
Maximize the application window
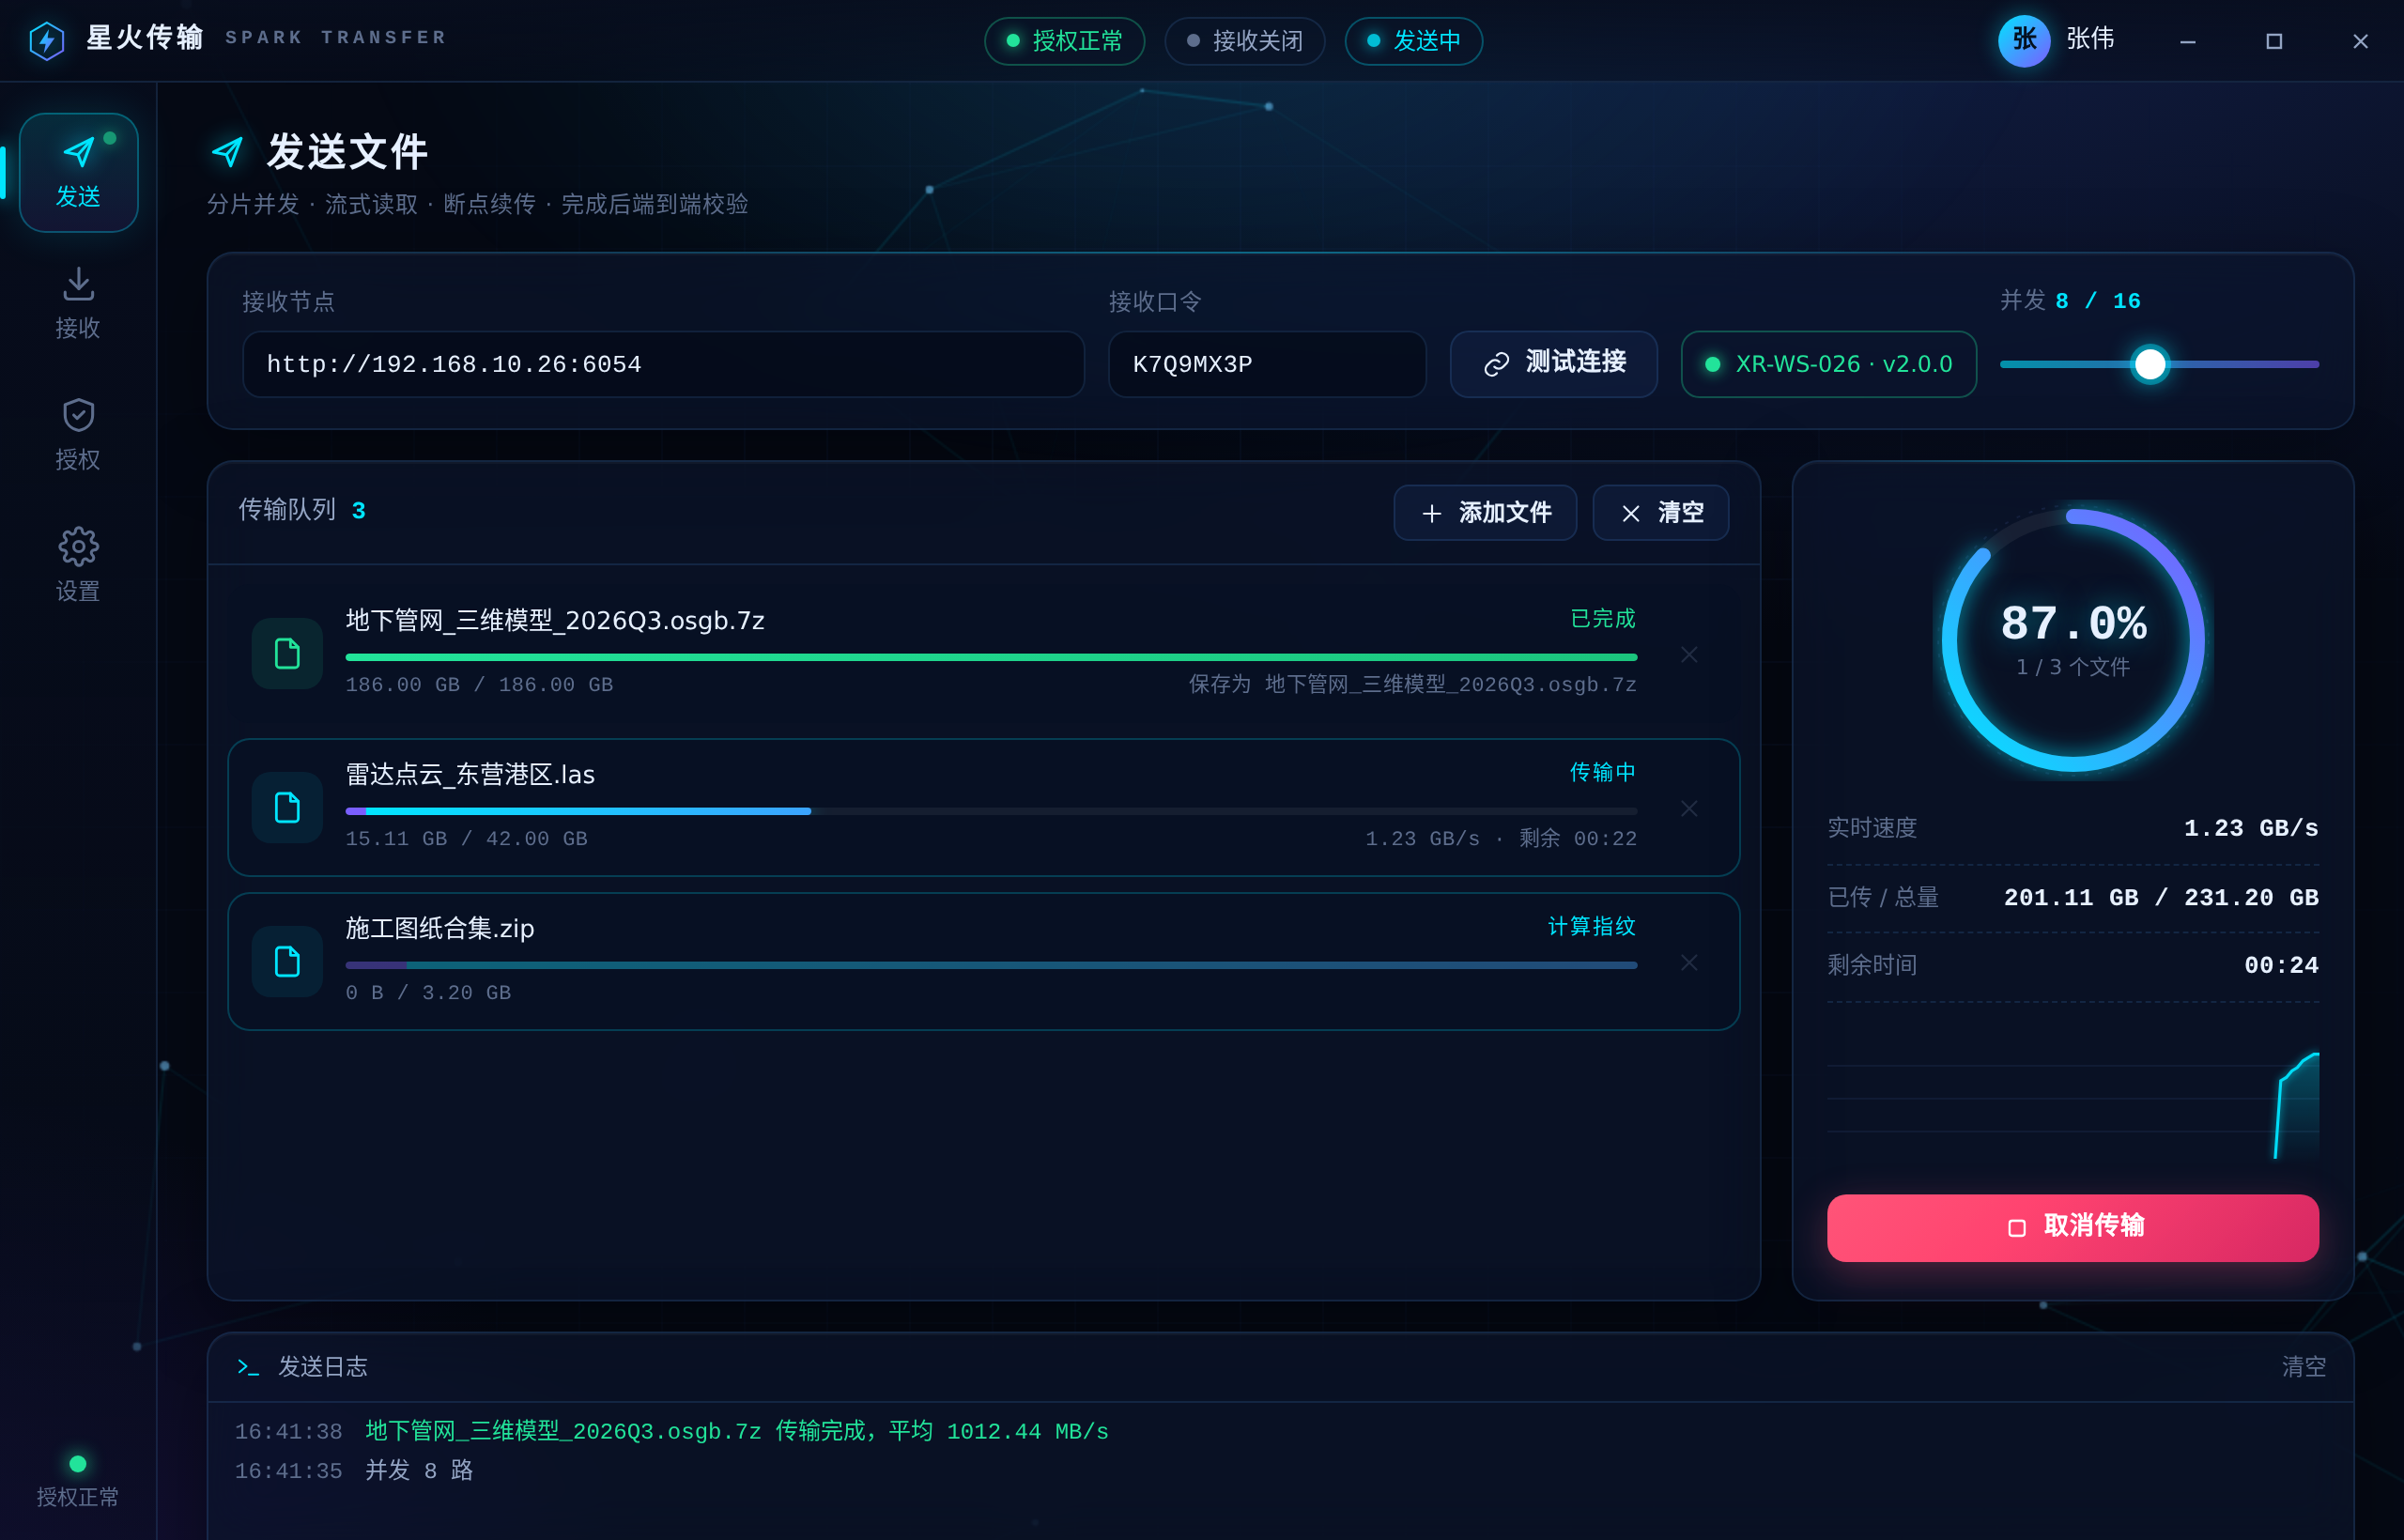2273,41
